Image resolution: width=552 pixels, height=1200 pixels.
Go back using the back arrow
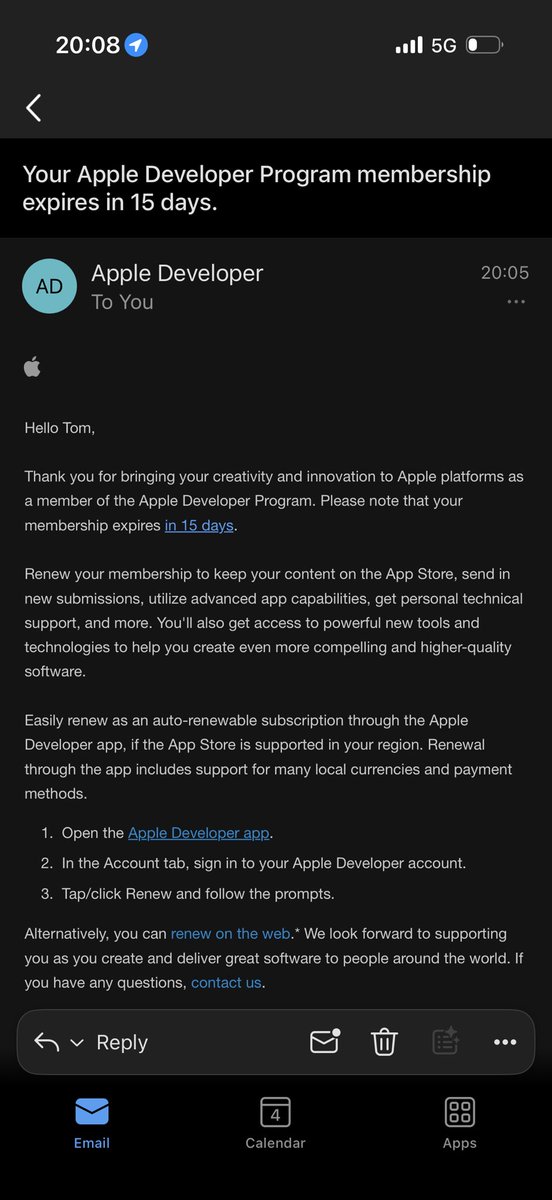(34, 108)
